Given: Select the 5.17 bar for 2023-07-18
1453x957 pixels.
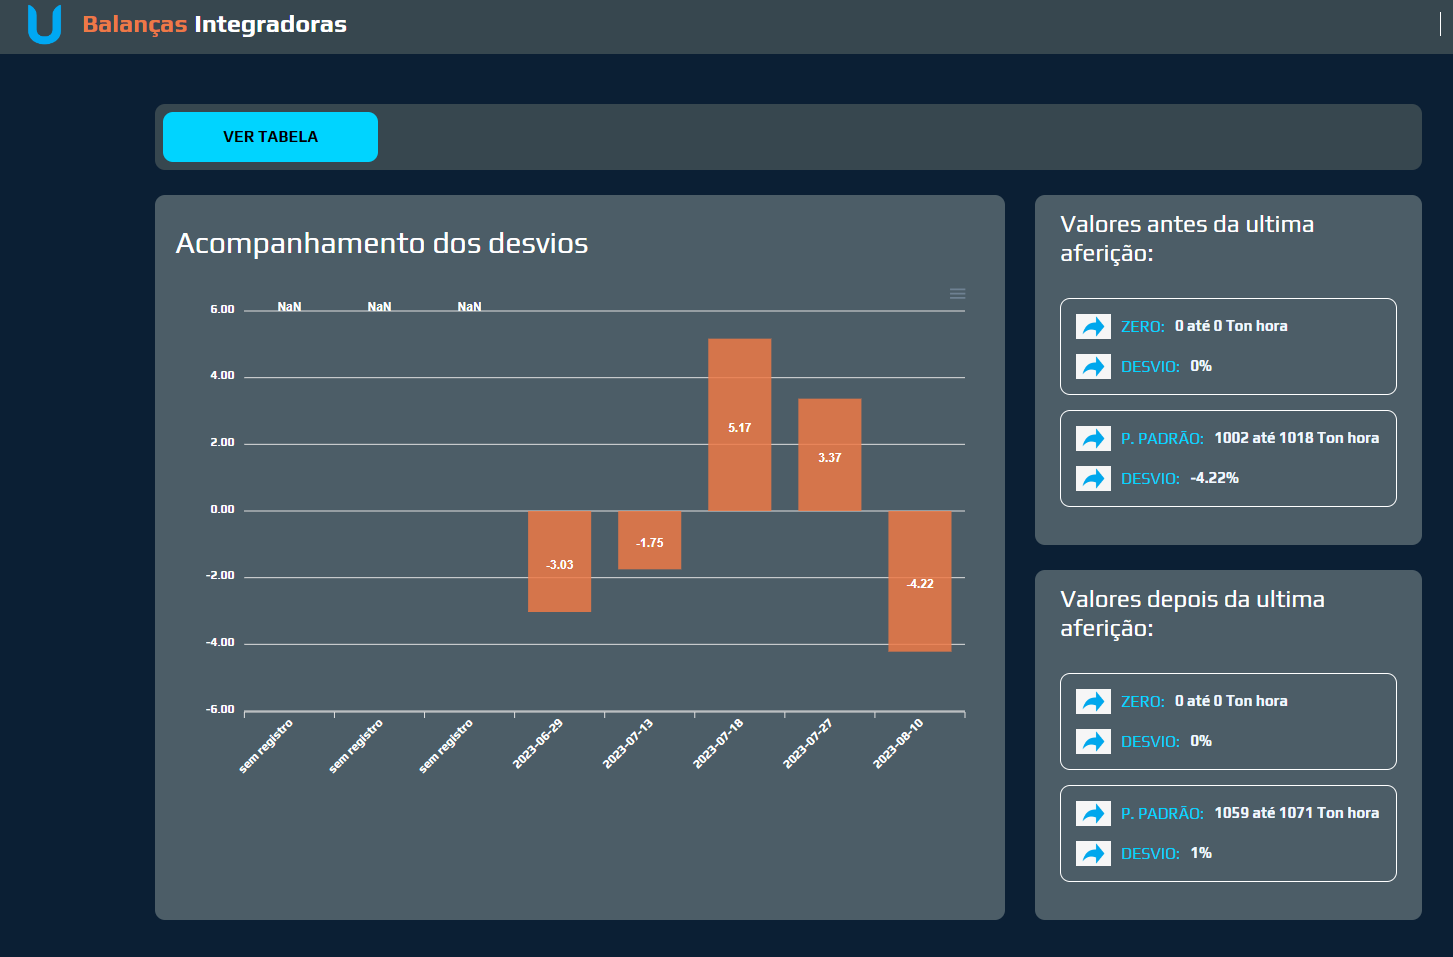Looking at the screenshot, I should point(739,425).
